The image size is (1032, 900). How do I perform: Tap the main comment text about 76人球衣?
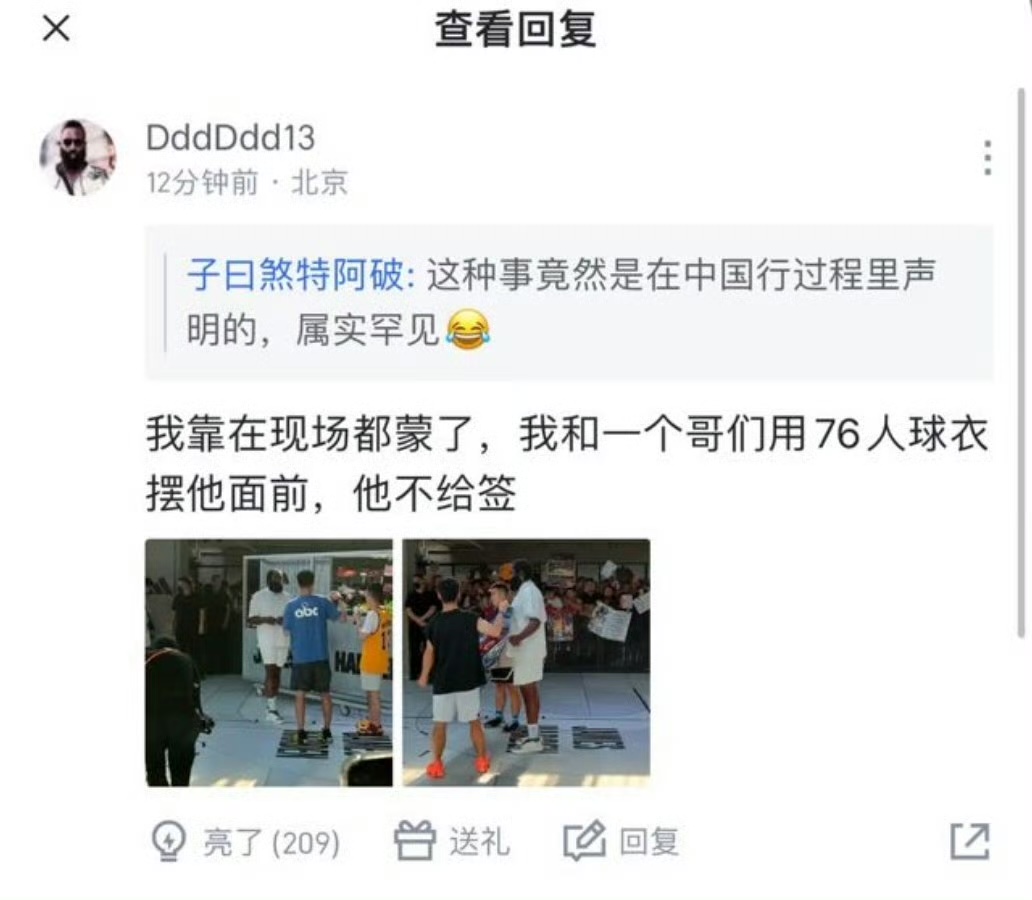point(567,463)
